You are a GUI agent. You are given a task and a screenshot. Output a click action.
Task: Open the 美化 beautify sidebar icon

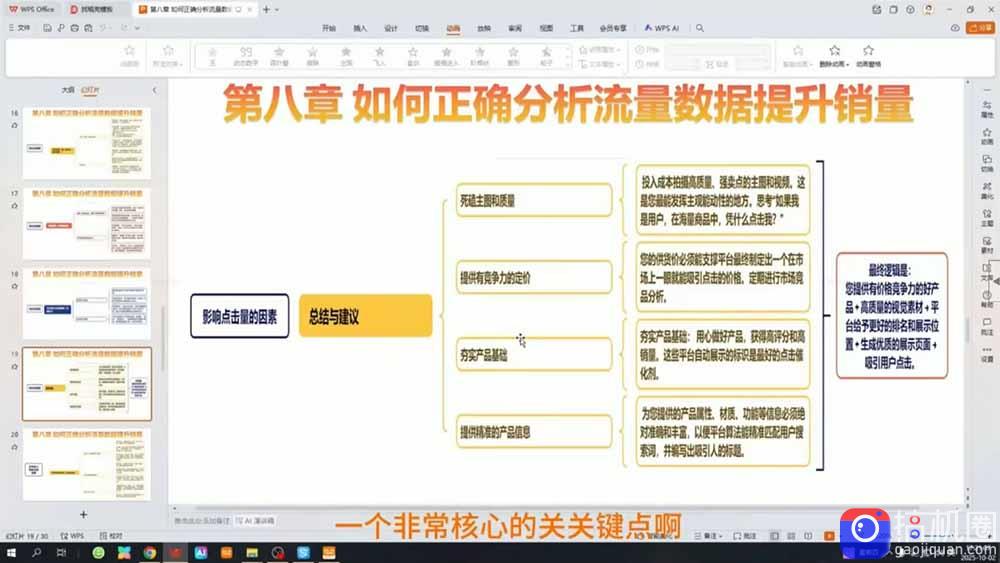(x=987, y=191)
